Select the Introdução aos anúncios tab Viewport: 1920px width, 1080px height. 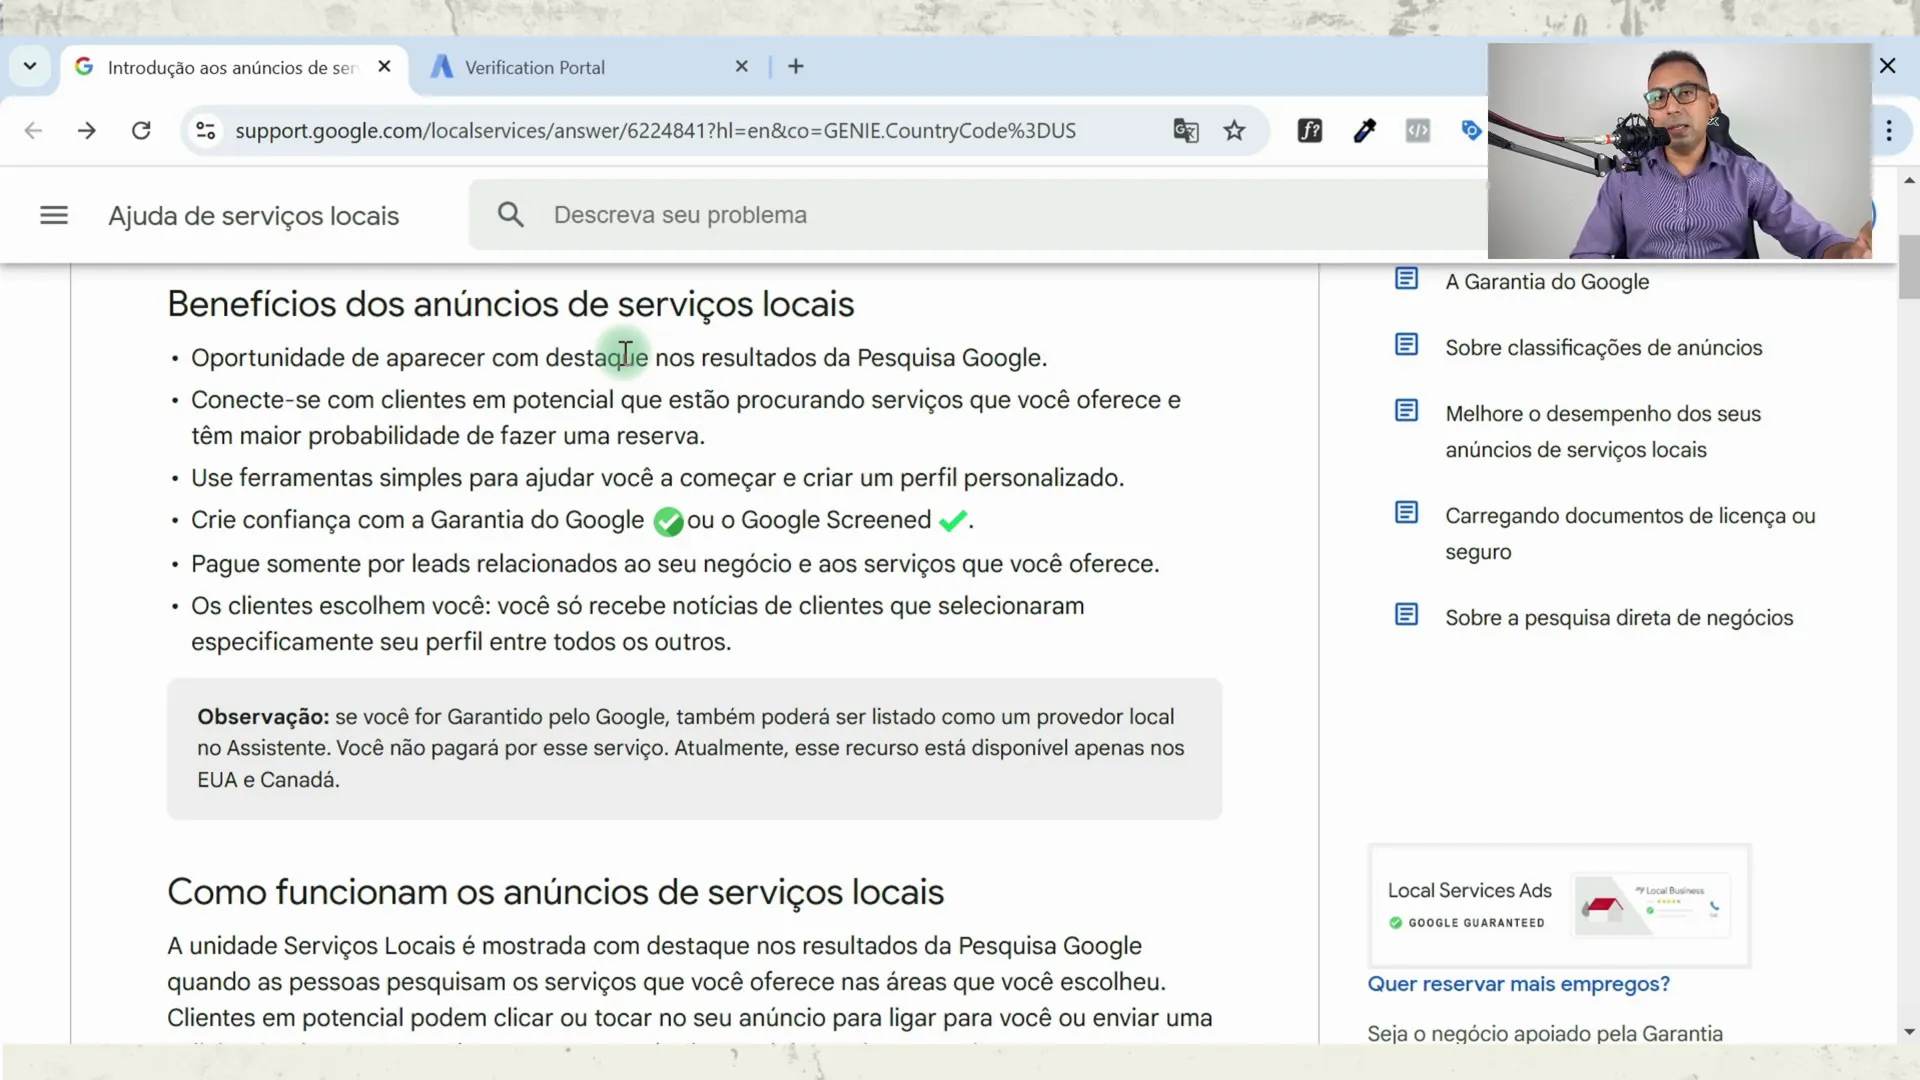point(234,67)
